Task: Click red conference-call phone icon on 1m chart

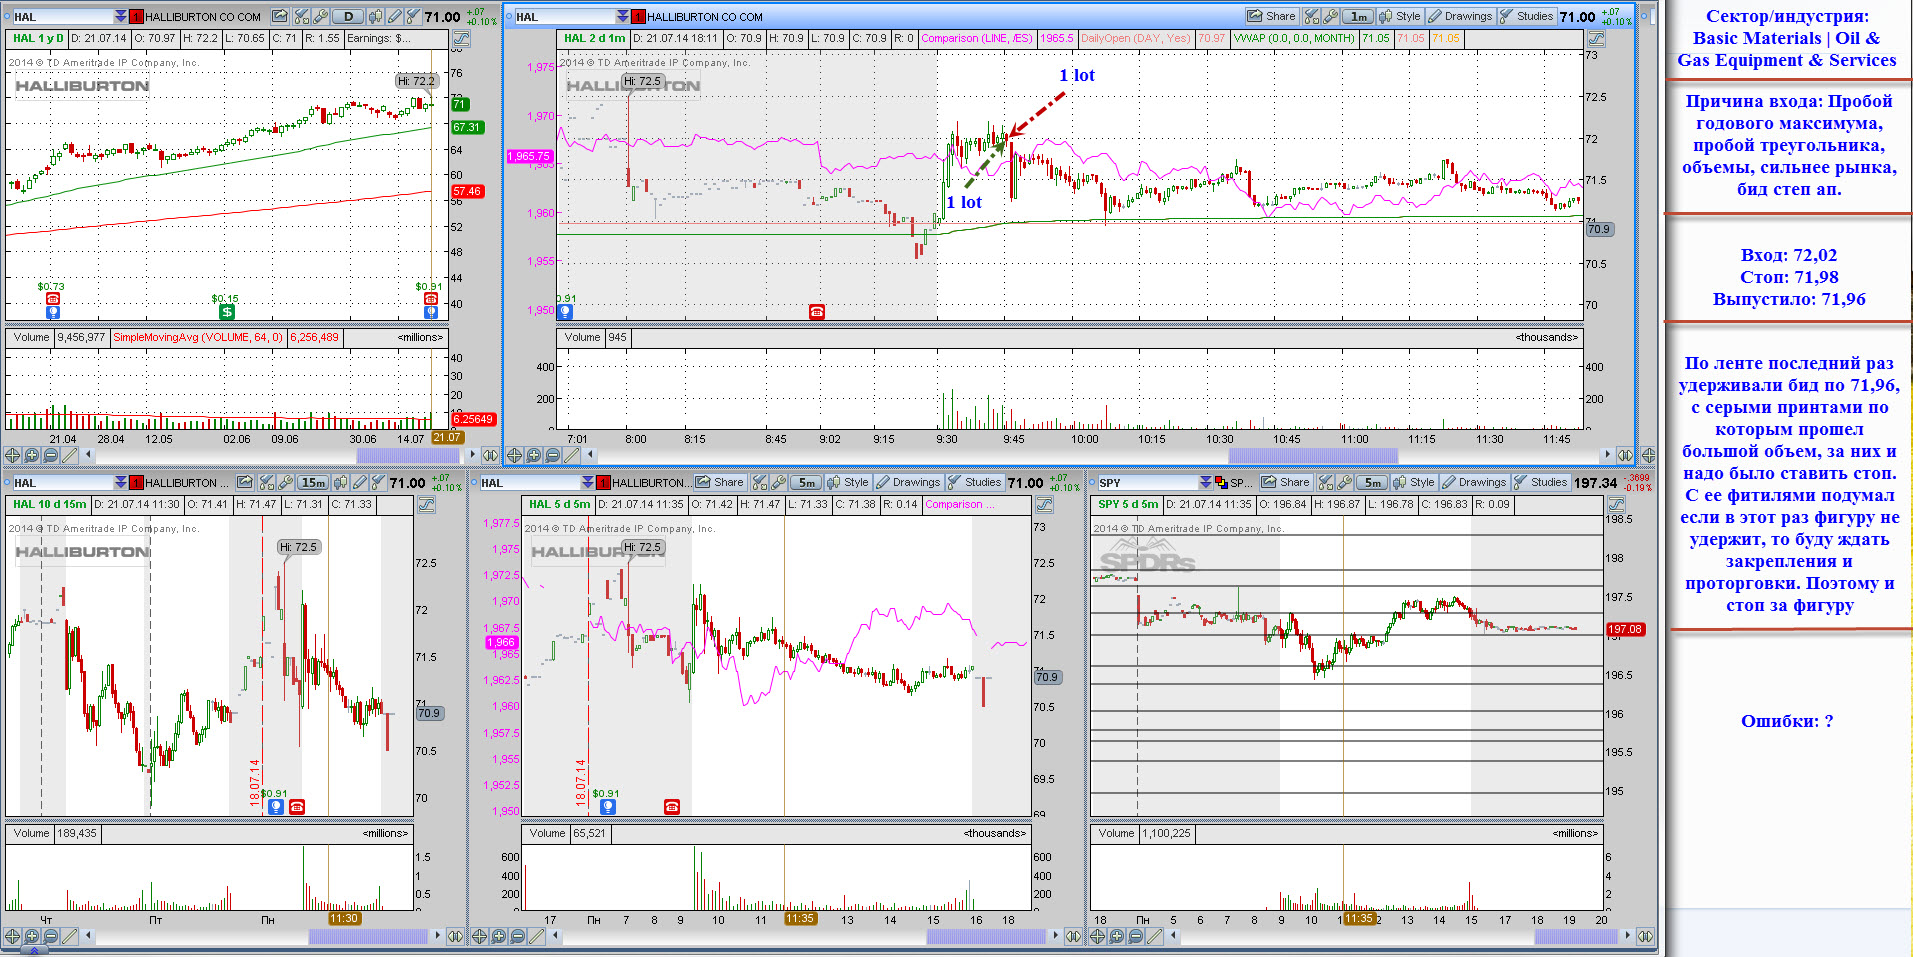Action: point(817,312)
